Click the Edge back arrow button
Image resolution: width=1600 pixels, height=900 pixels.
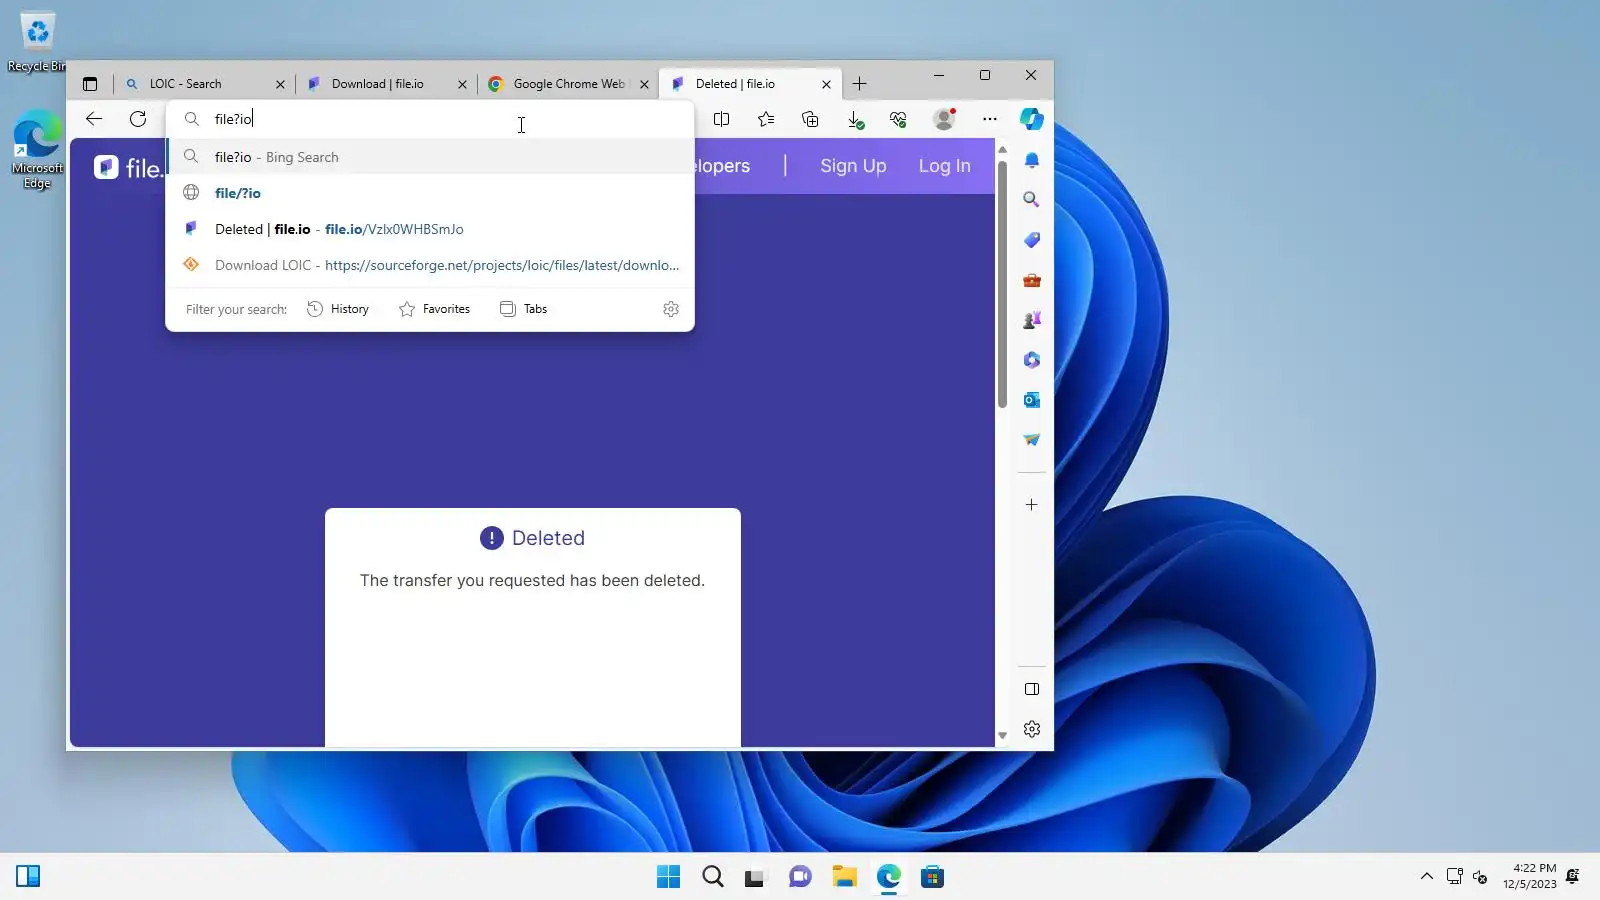click(94, 119)
